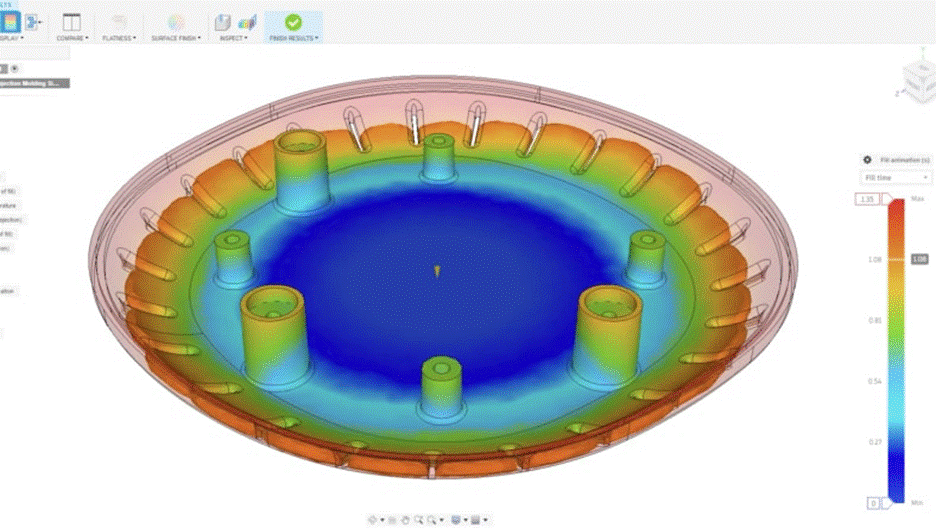Open the SURFACE FINISH dropdown menu
The width and height of the screenshot is (936, 528).
click(x=176, y=38)
